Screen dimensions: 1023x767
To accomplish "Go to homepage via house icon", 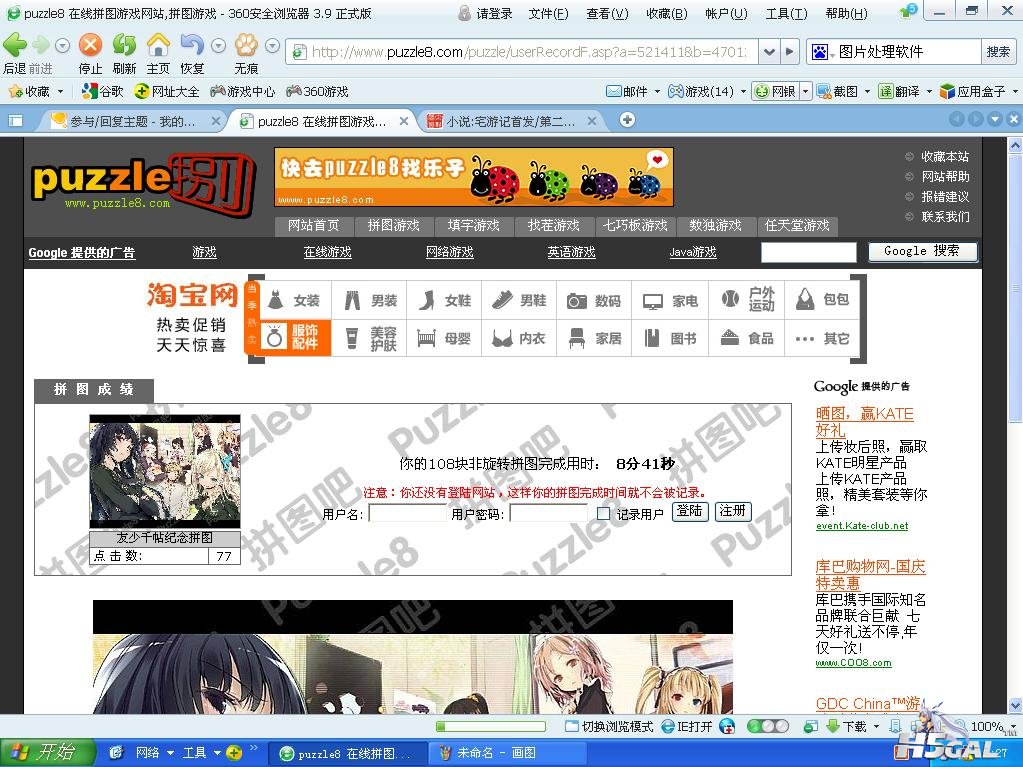I will (x=158, y=45).
